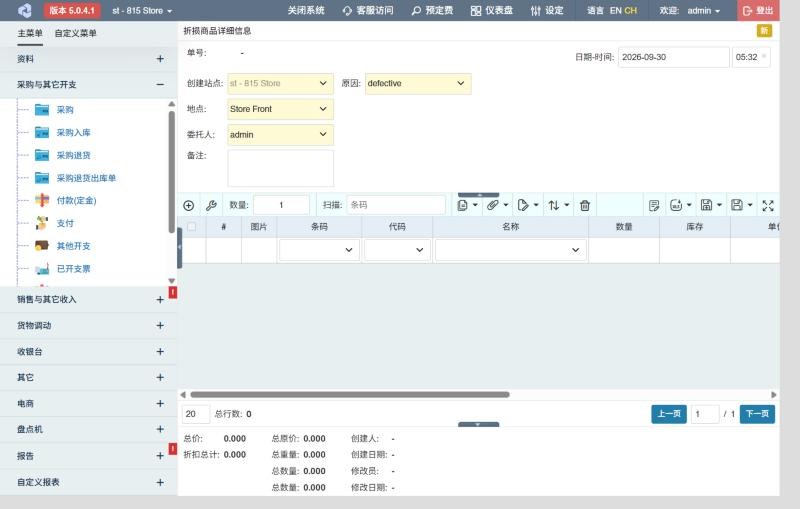This screenshot has height=509, width=800.
Task: Open the 地点 Store Front dropdown
Action: tap(280, 109)
